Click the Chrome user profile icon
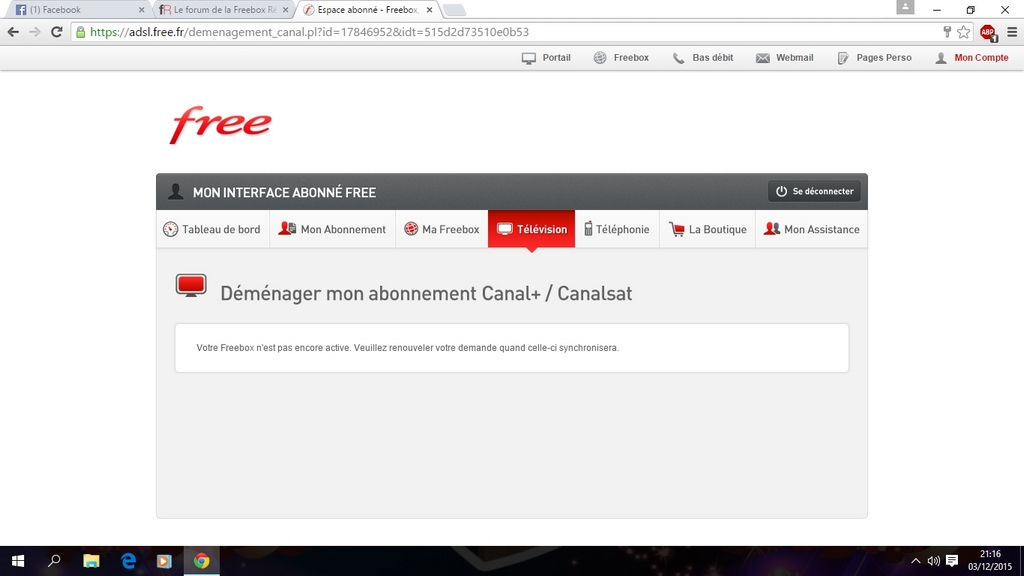This screenshot has height=576, width=1024. [905, 7]
